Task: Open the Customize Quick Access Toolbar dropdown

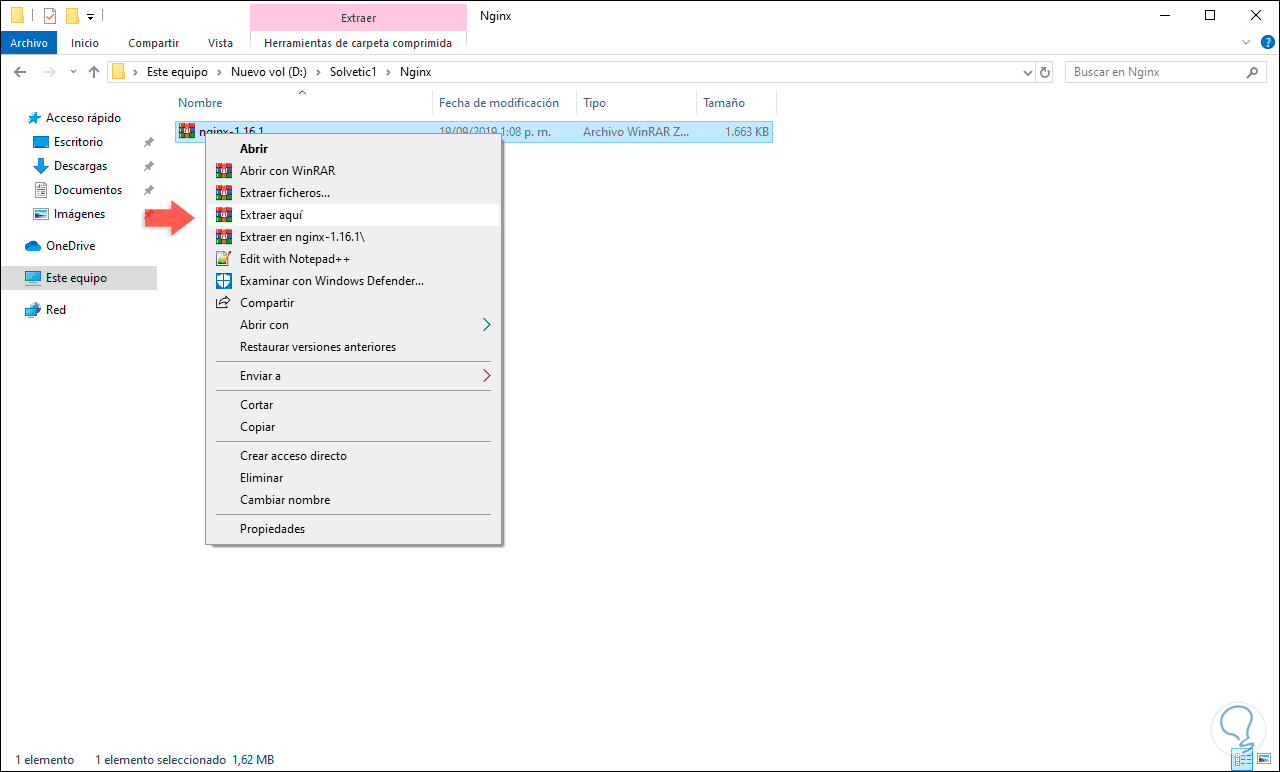Action: 90,17
